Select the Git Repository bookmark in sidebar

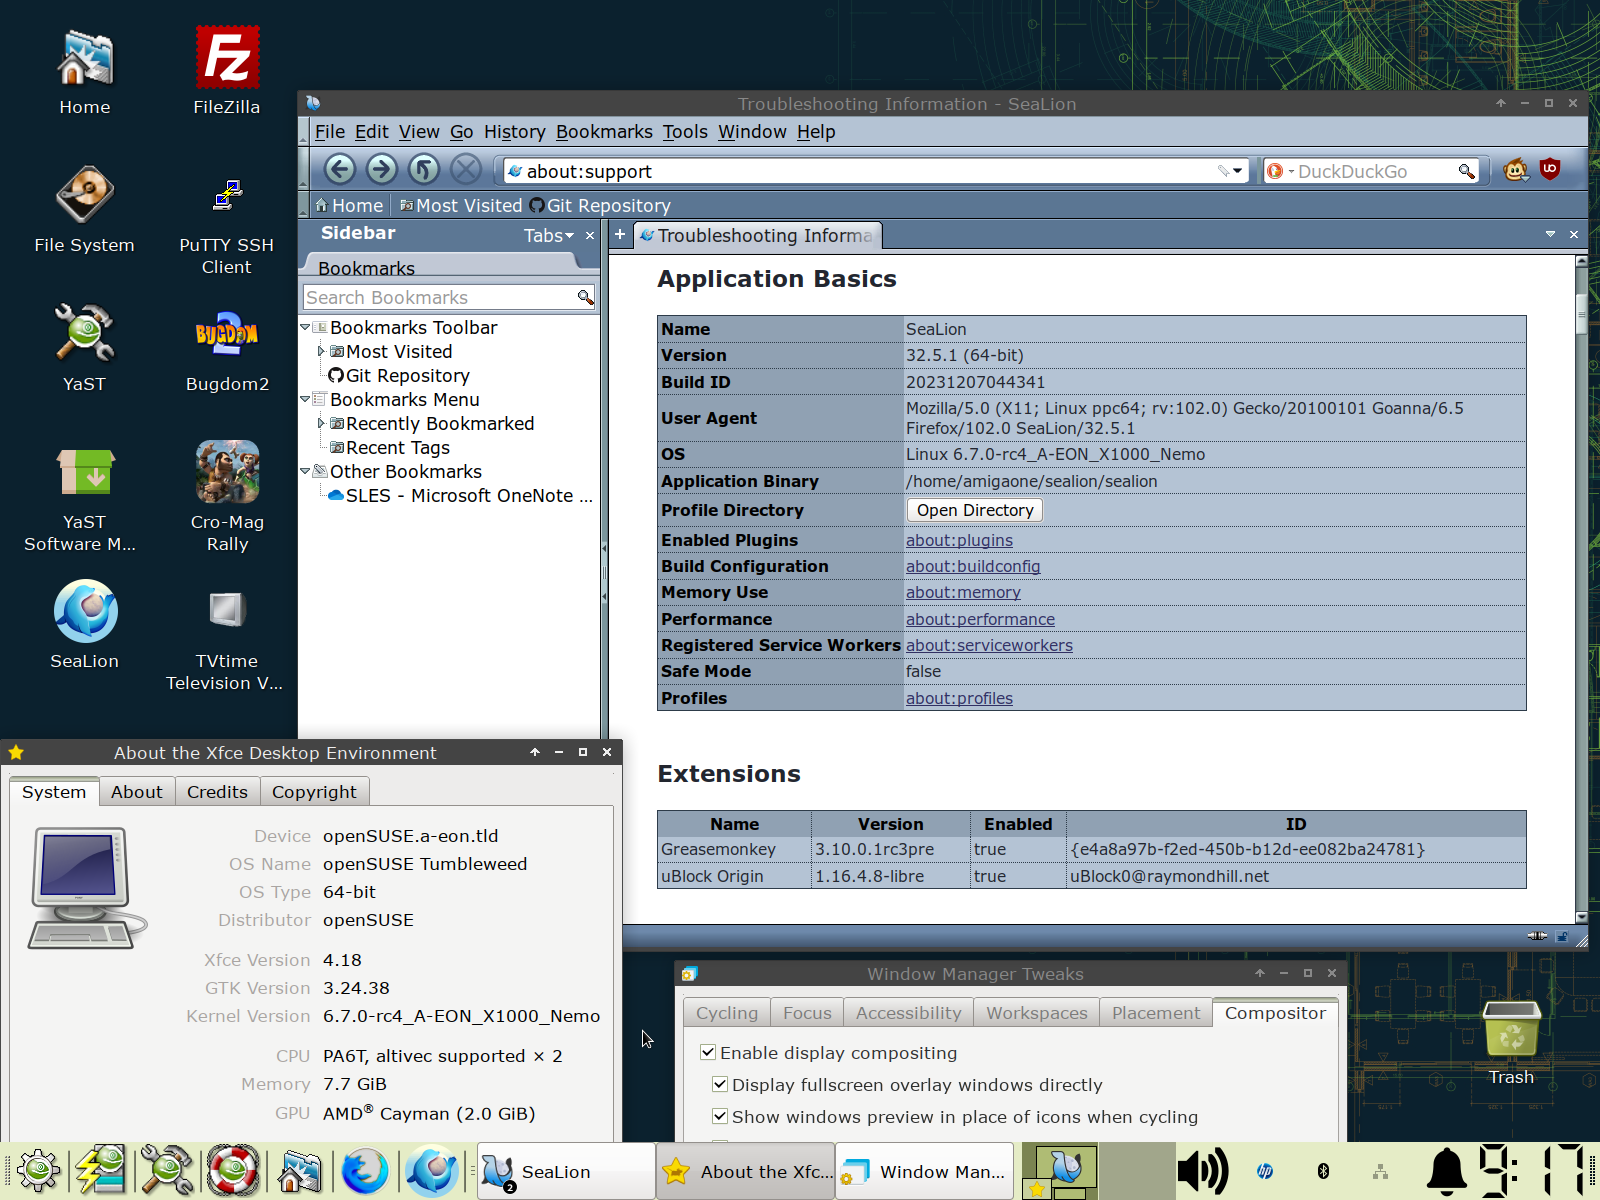(x=400, y=375)
